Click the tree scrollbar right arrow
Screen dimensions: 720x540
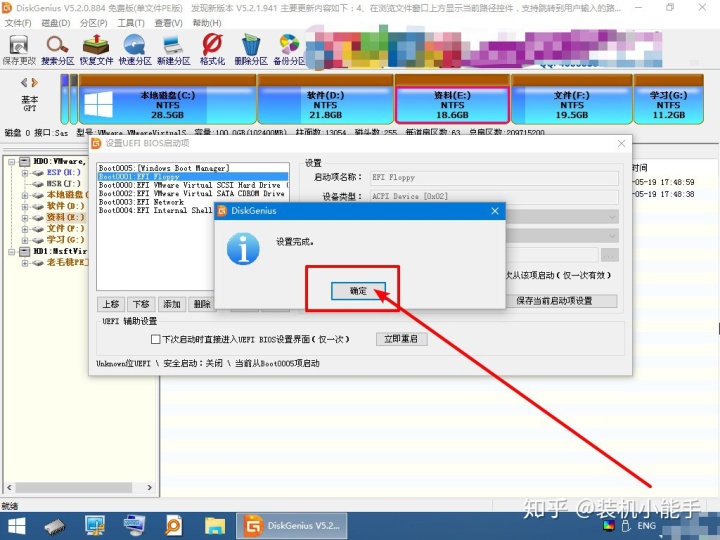[150, 487]
